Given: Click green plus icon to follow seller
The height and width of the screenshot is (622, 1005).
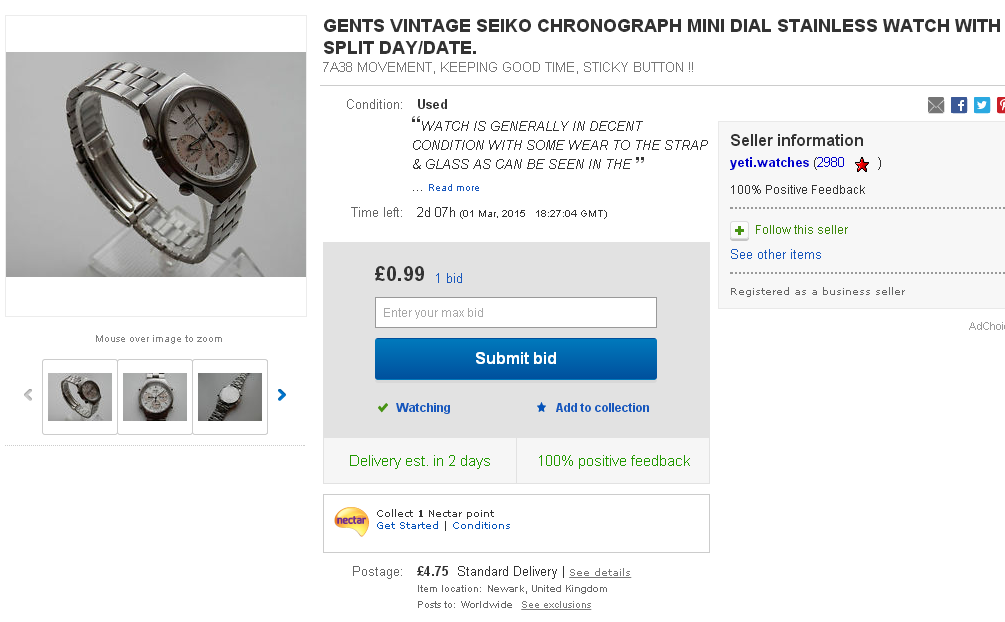Looking at the screenshot, I should point(739,231).
